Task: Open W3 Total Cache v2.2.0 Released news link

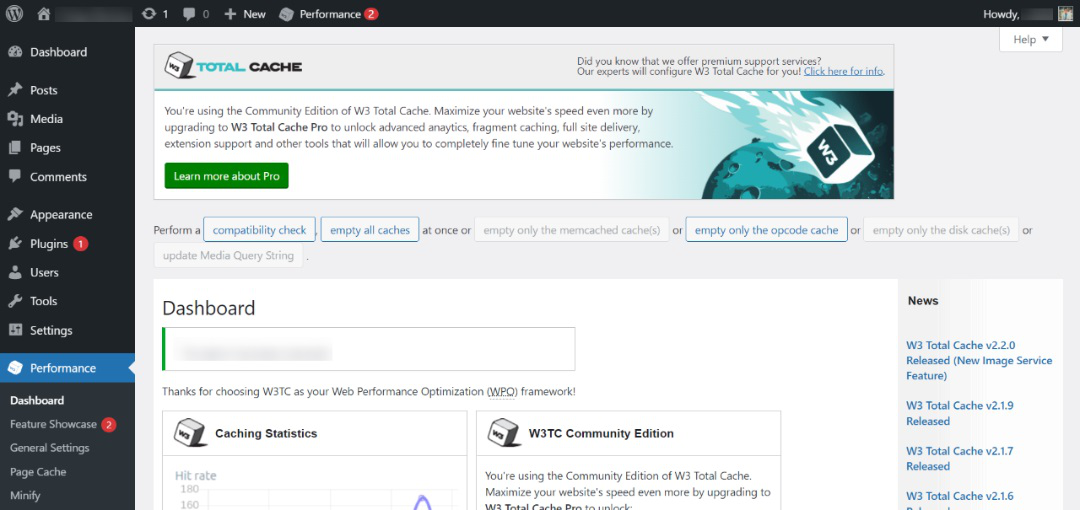Action: tap(979, 360)
